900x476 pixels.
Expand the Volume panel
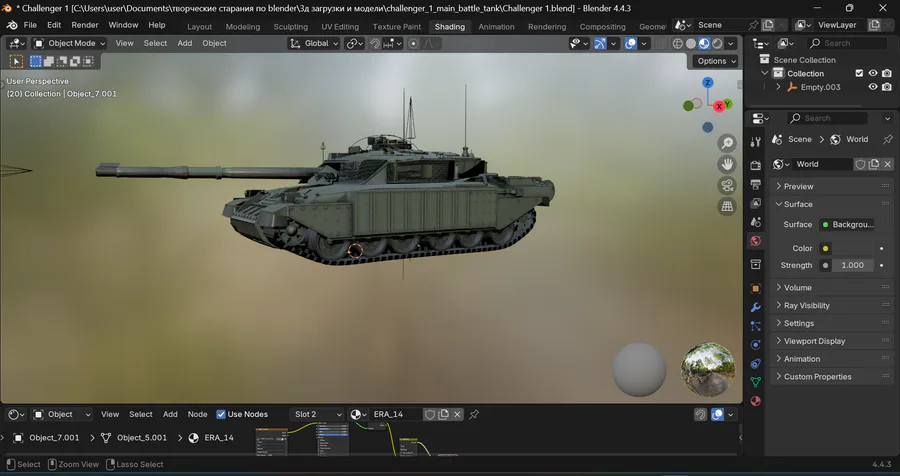[797, 287]
